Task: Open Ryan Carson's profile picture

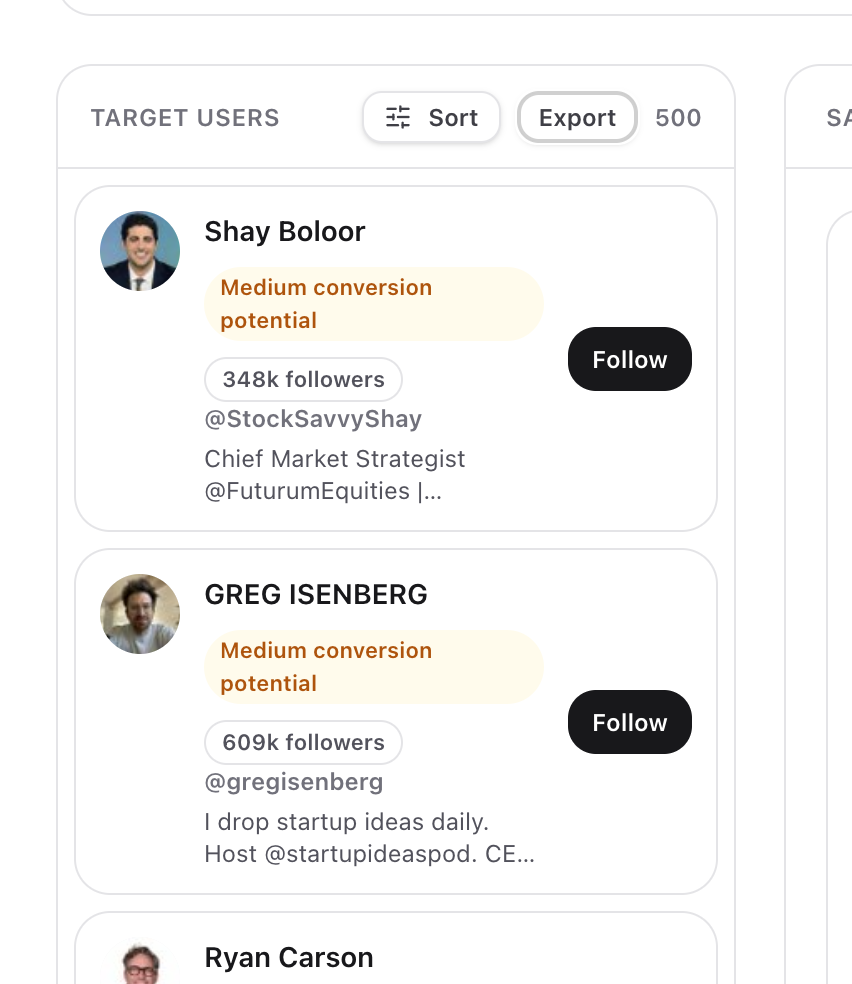Action: pyautogui.click(x=140, y=967)
